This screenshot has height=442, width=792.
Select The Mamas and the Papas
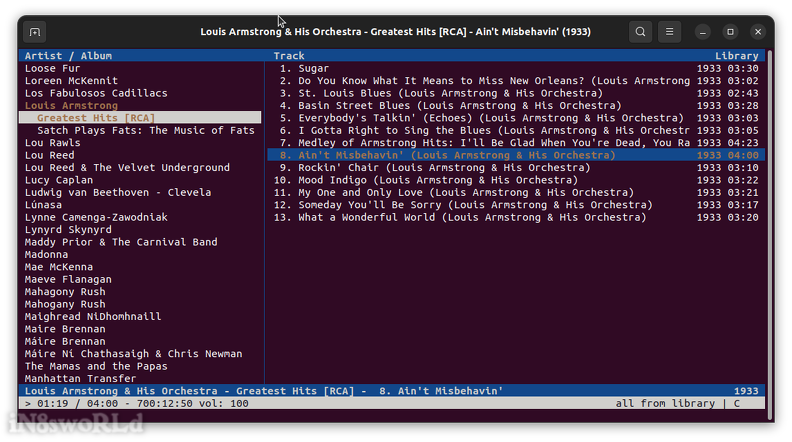click(x=96, y=366)
